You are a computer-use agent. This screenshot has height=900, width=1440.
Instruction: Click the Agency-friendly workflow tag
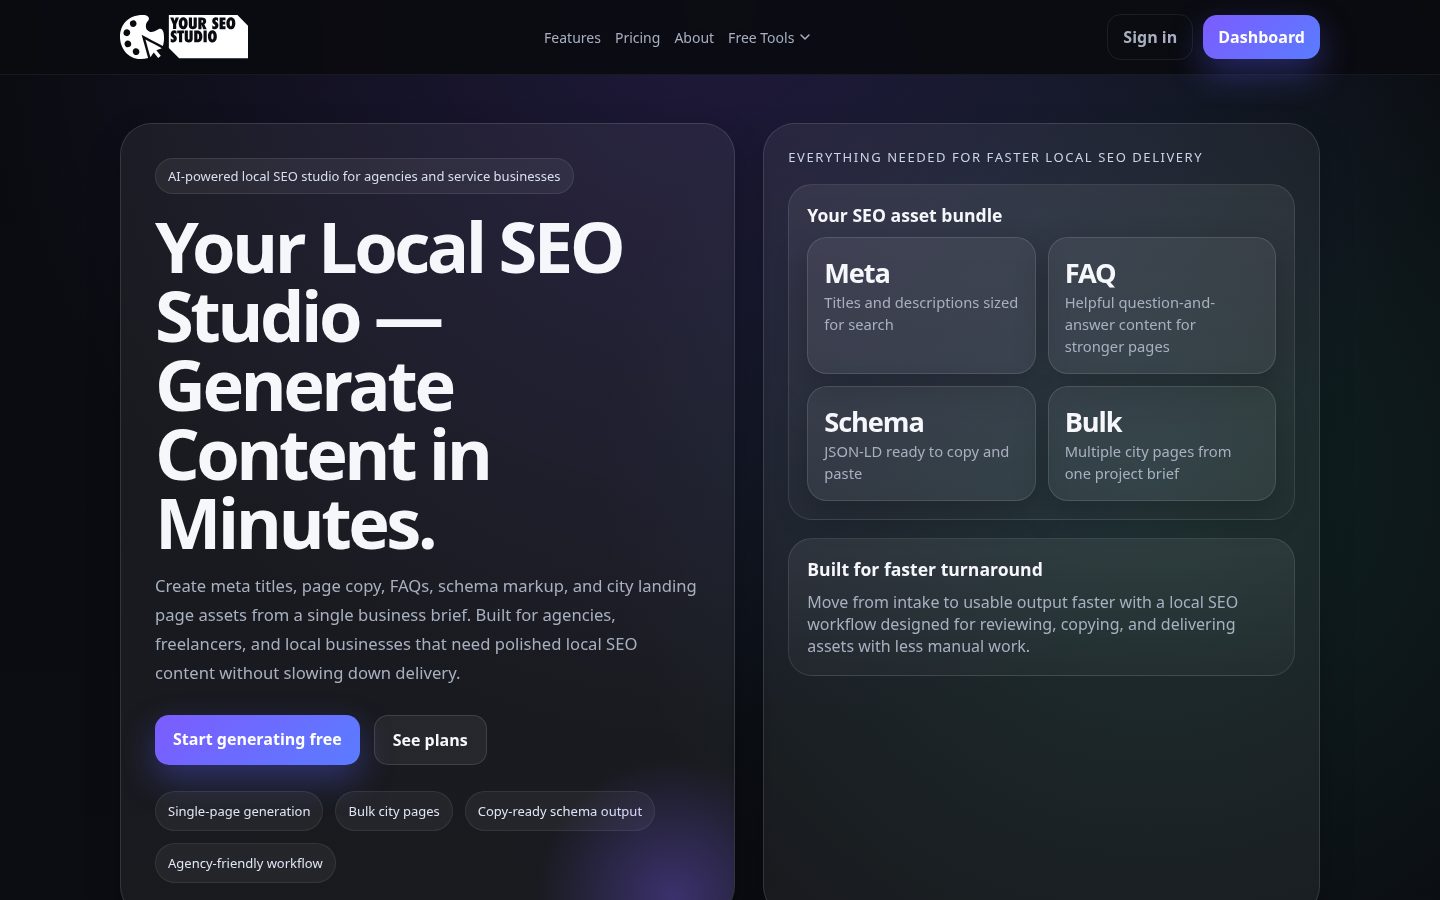[x=245, y=863]
